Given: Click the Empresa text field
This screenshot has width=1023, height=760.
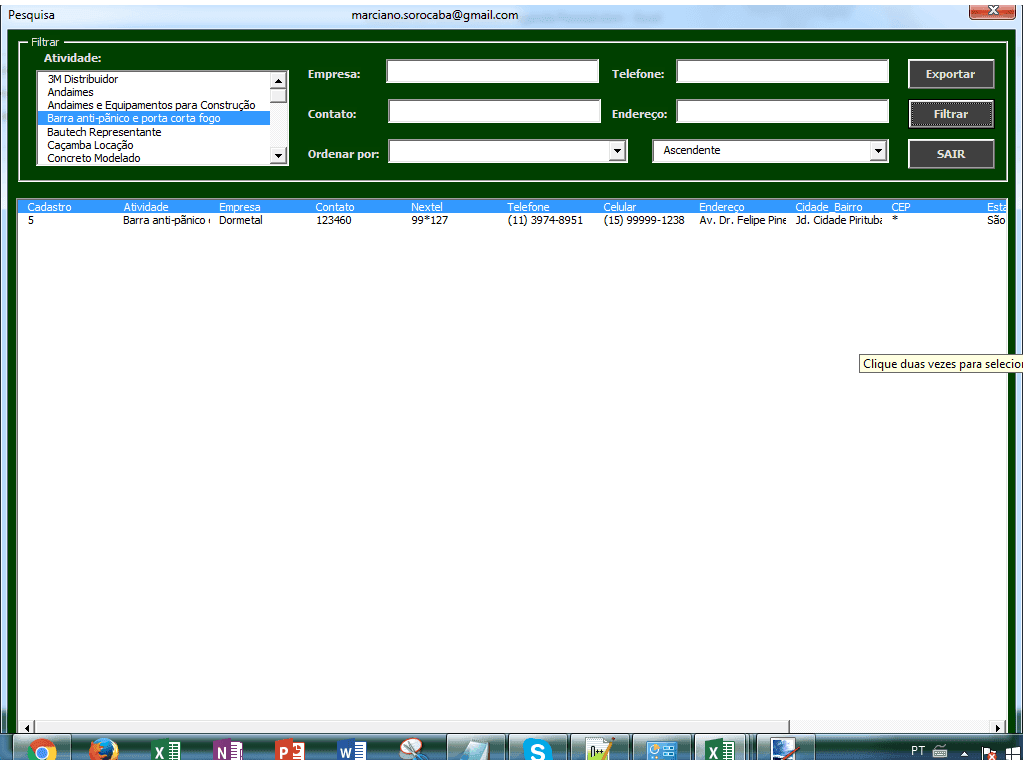Looking at the screenshot, I should click(x=492, y=72).
